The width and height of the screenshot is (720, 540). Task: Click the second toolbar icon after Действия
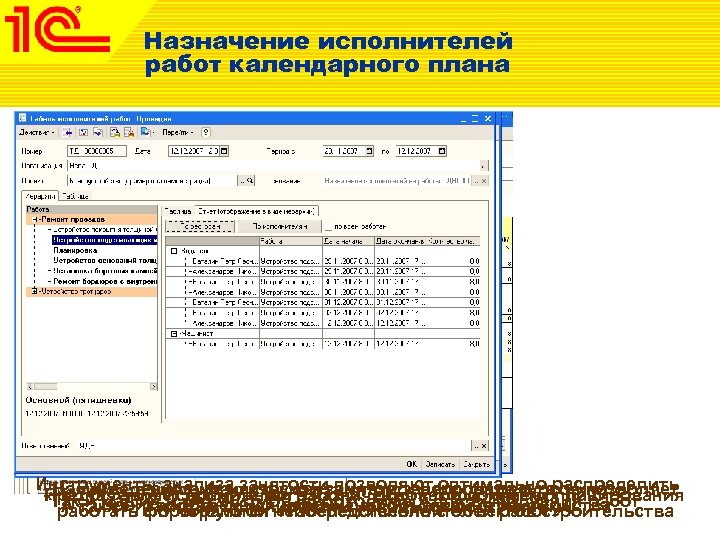coord(83,133)
